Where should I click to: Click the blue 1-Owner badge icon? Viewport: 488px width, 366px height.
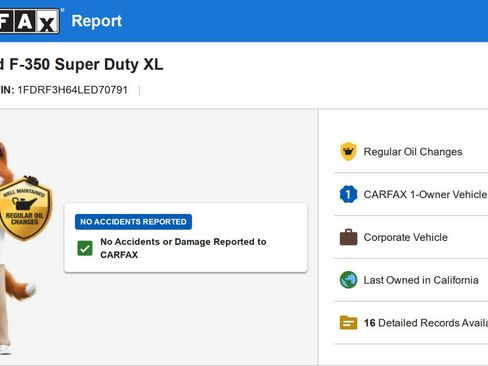(x=348, y=194)
